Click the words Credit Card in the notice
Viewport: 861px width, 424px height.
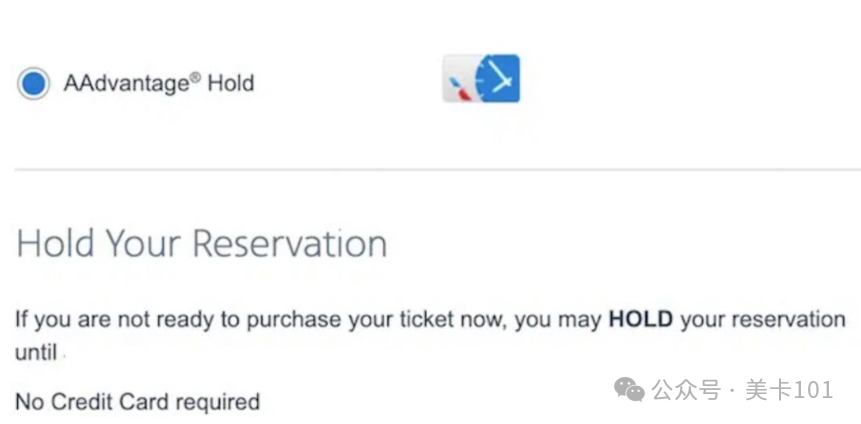point(110,402)
